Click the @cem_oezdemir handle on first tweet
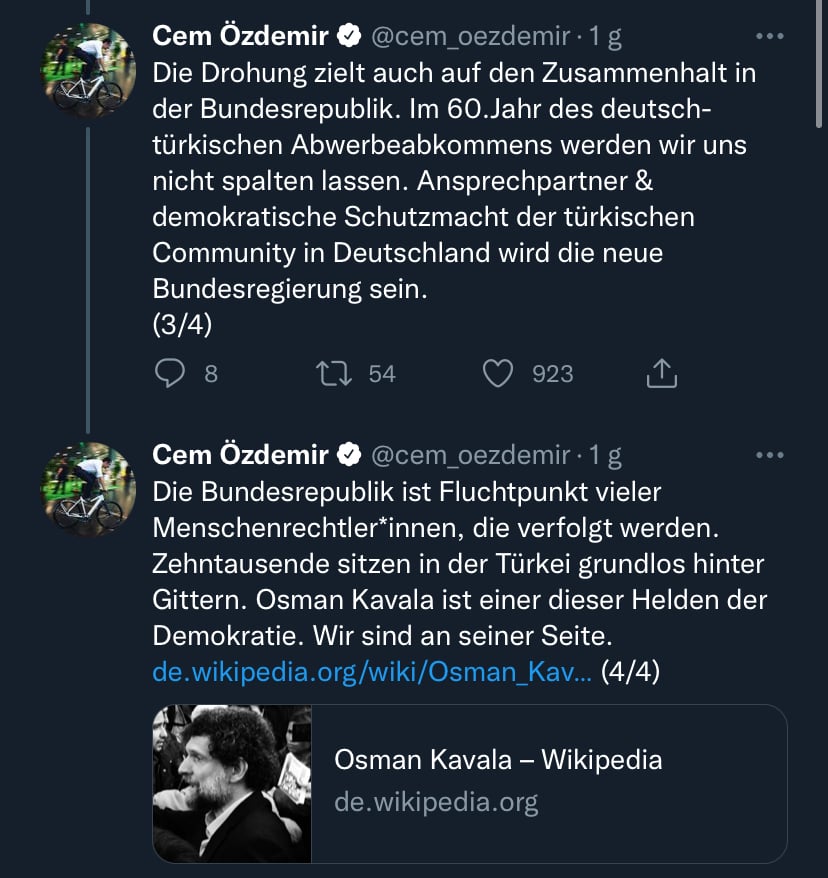This screenshot has width=828, height=878. [470, 37]
